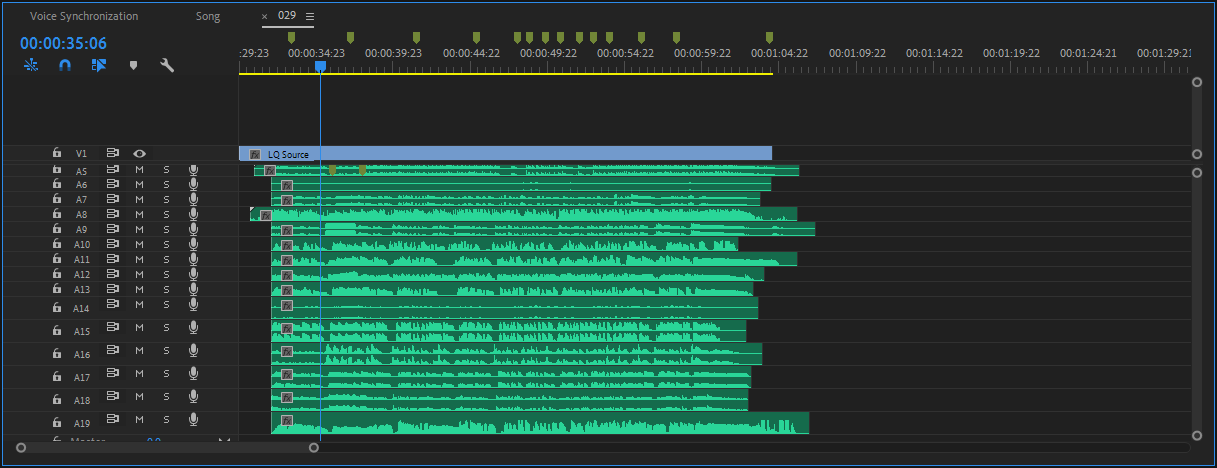Mute track A5
Viewport: 1217px width, 468px height.
[140, 170]
